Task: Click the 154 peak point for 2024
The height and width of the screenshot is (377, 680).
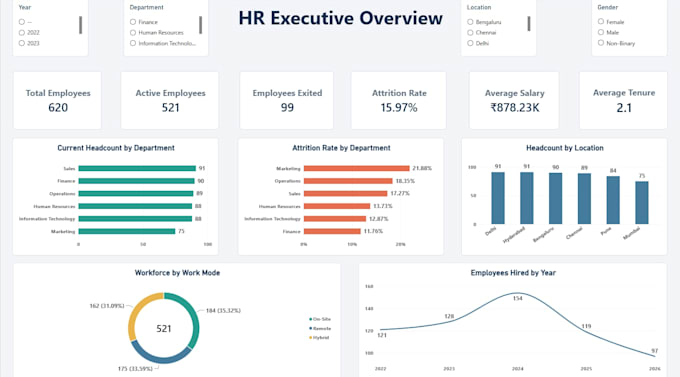Action: (517, 294)
